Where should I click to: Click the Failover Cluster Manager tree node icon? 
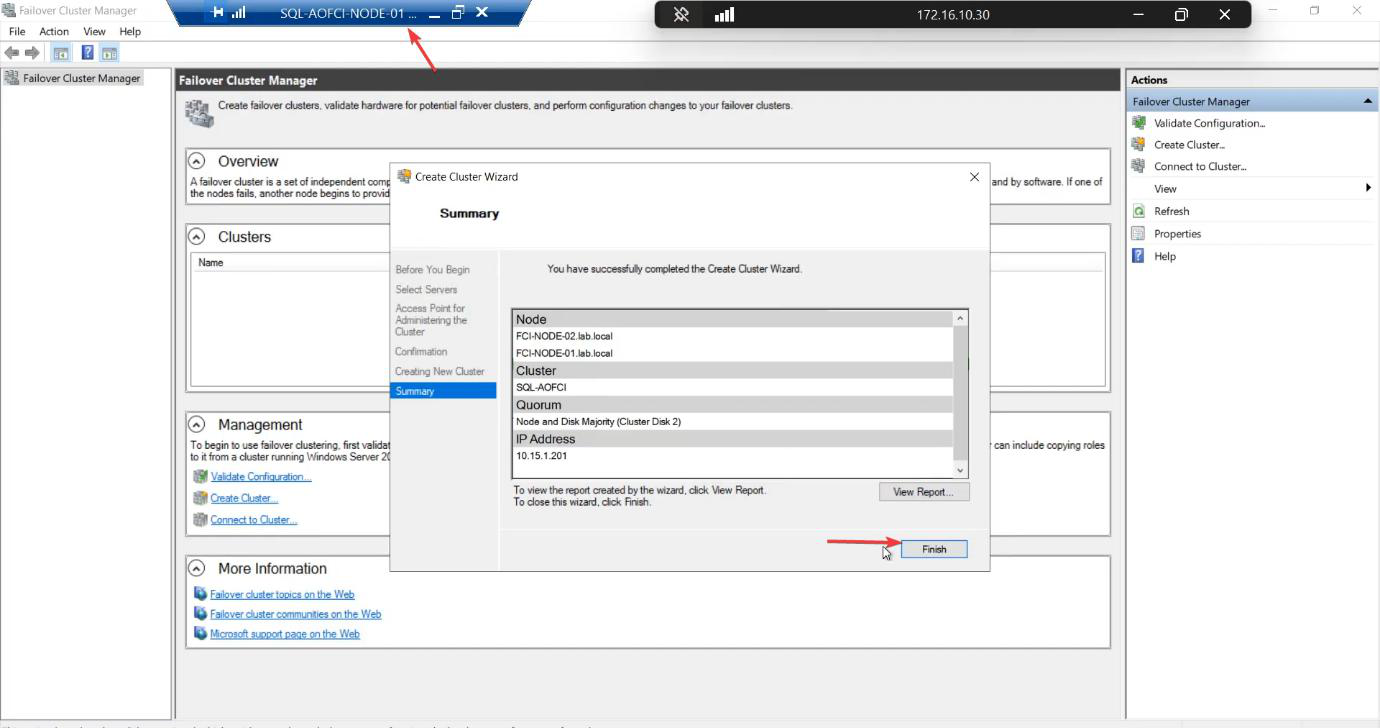tap(12, 78)
